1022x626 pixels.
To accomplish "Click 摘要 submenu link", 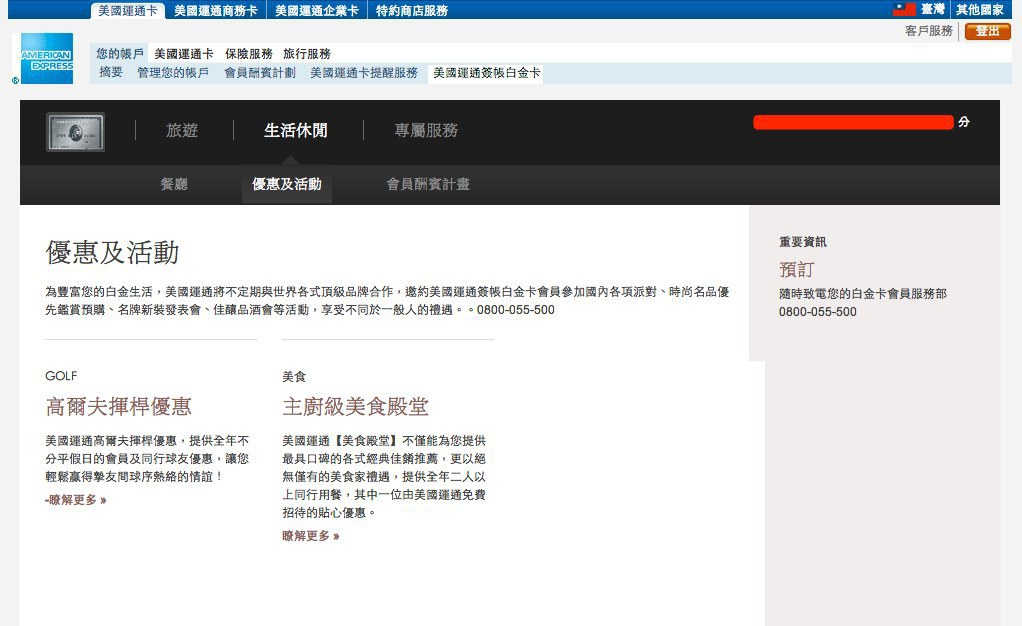I will 111,72.
